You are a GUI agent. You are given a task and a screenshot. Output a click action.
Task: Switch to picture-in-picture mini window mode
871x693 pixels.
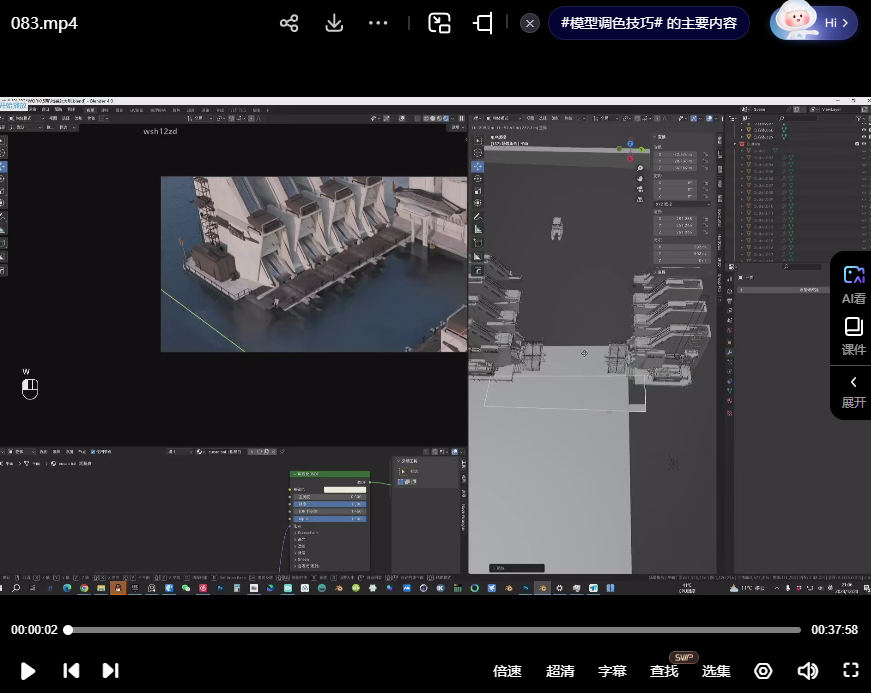439,23
